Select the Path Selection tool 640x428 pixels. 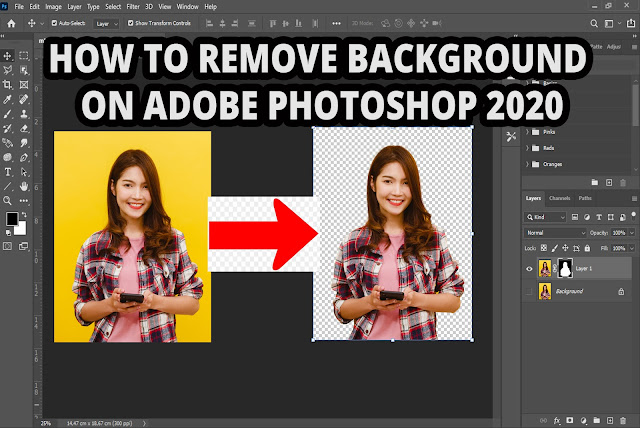point(24,172)
